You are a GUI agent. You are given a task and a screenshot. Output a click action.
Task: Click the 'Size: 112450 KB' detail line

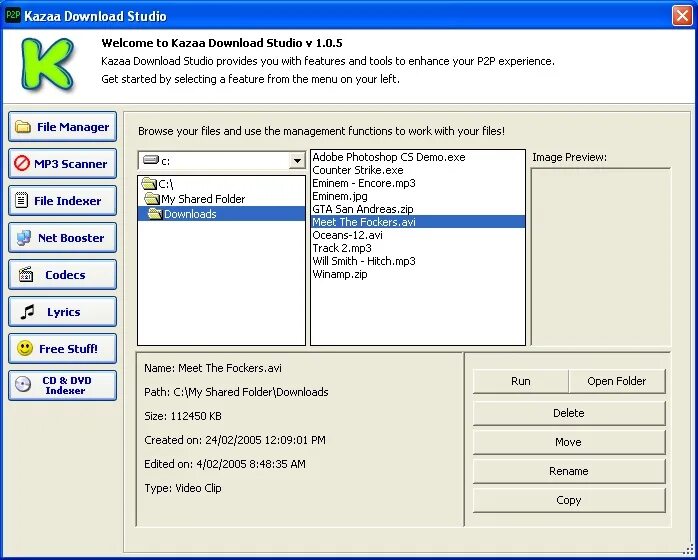point(183,416)
